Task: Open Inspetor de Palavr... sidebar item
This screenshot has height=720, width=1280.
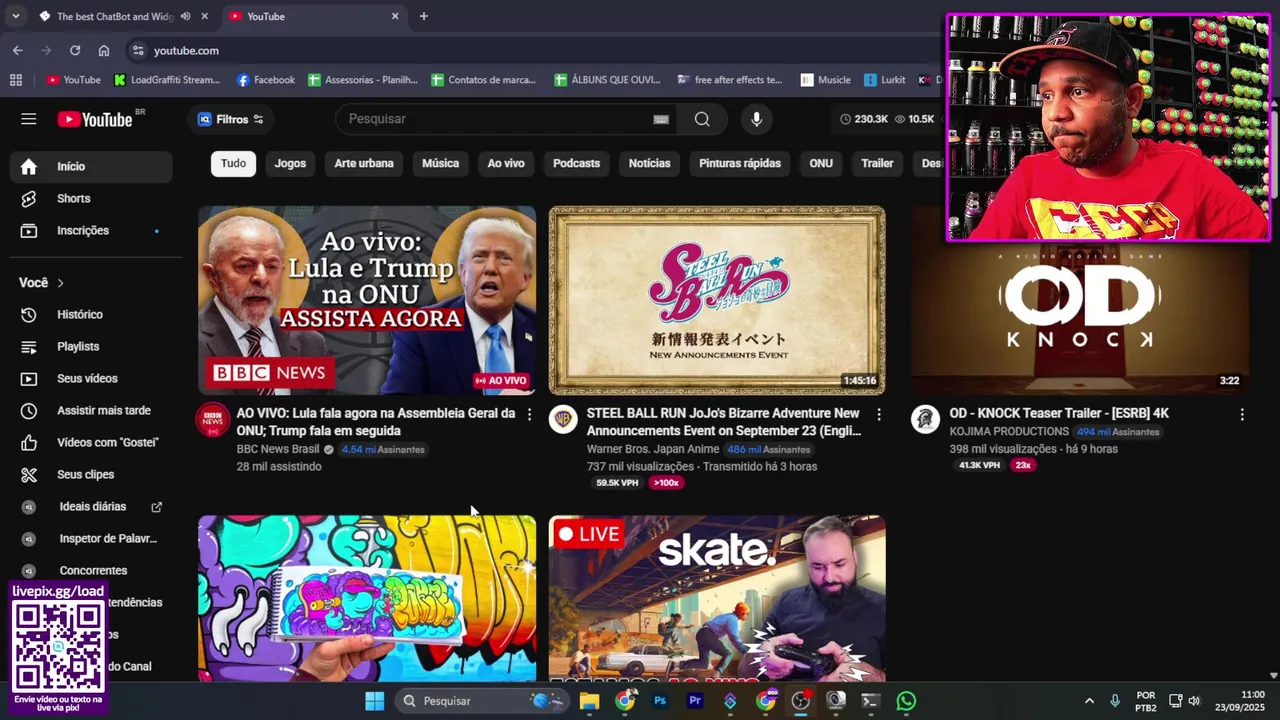Action: coord(91,539)
